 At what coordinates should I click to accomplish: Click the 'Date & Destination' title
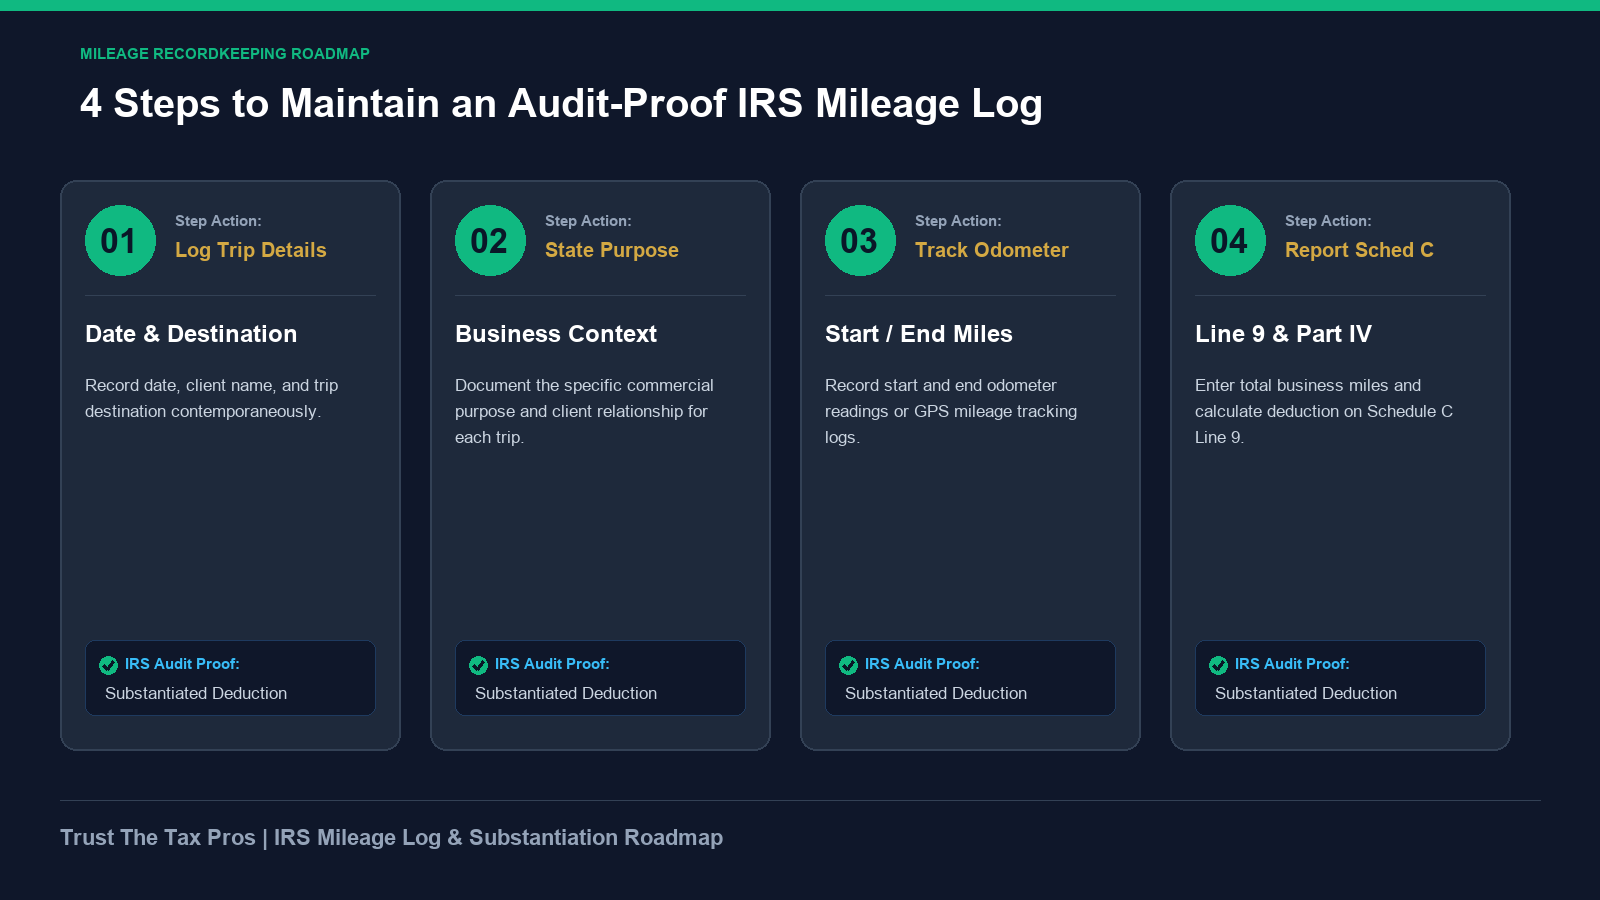[191, 334]
